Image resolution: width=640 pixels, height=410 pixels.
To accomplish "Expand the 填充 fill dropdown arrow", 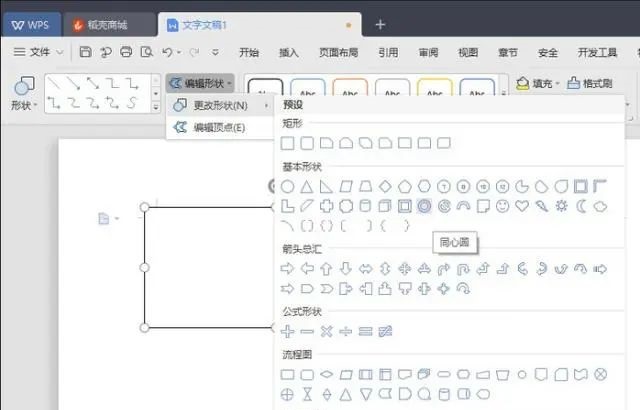I will (x=557, y=84).
